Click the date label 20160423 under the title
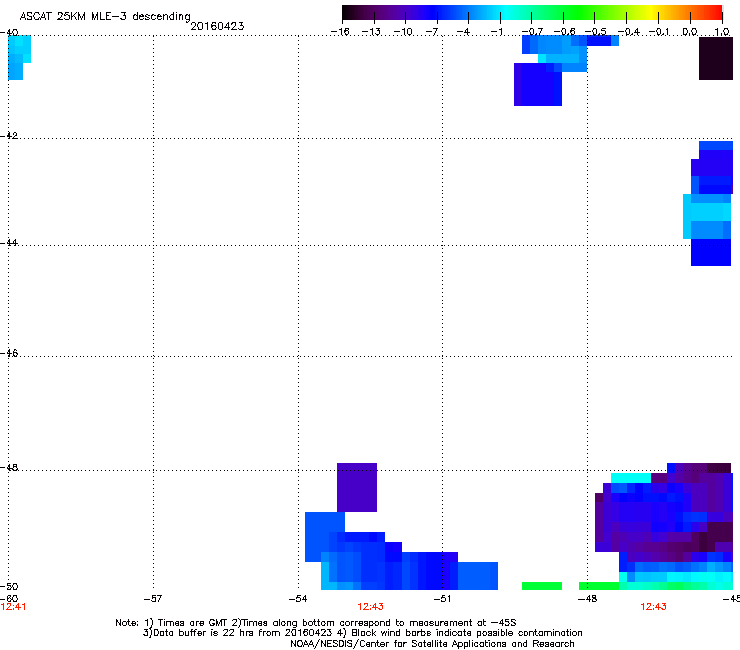Image resolution: width=740 pixels, height=650 pixels. coord(217,26)
